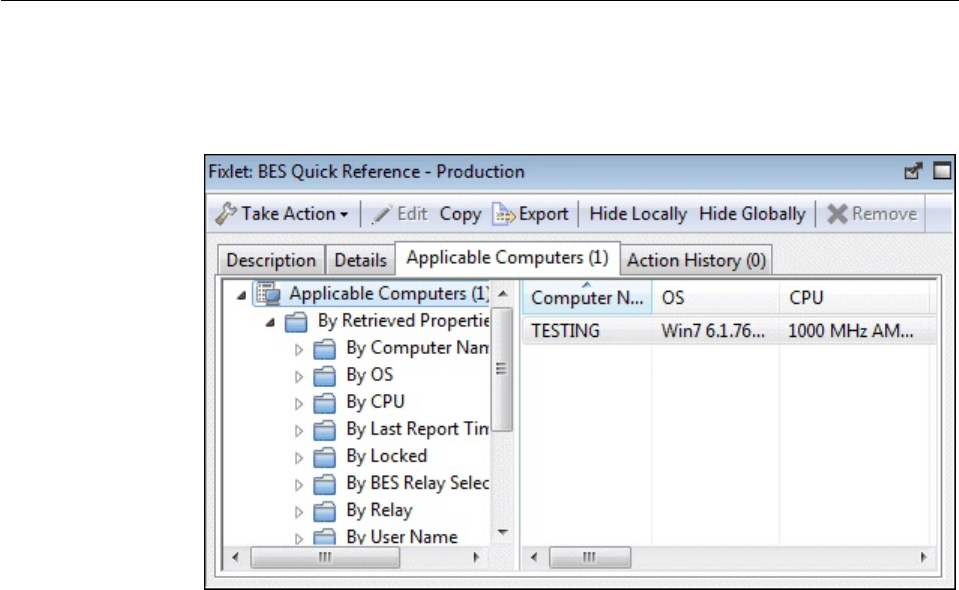Expand the By Last Report Time node
959x590 pixels.
click(299, 431)
